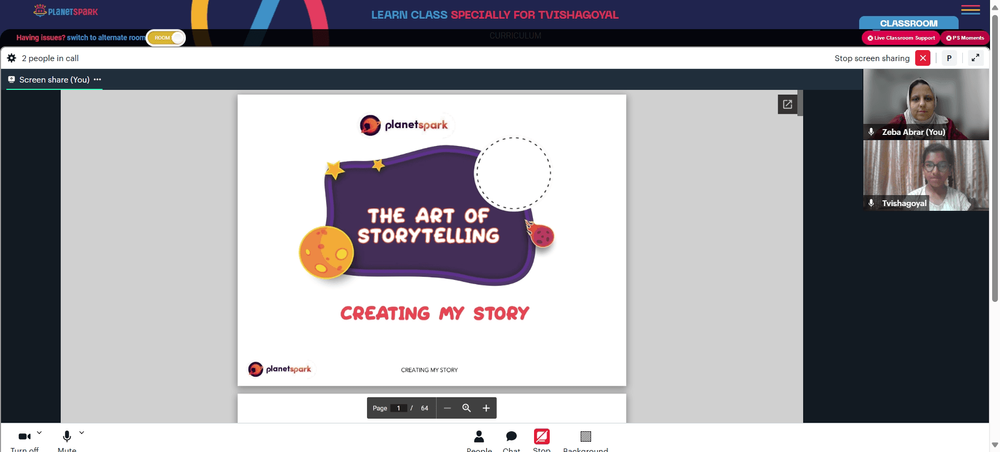Select the Screen share (You) tab
1000x452 pixels.
click(x=54, y=80)
